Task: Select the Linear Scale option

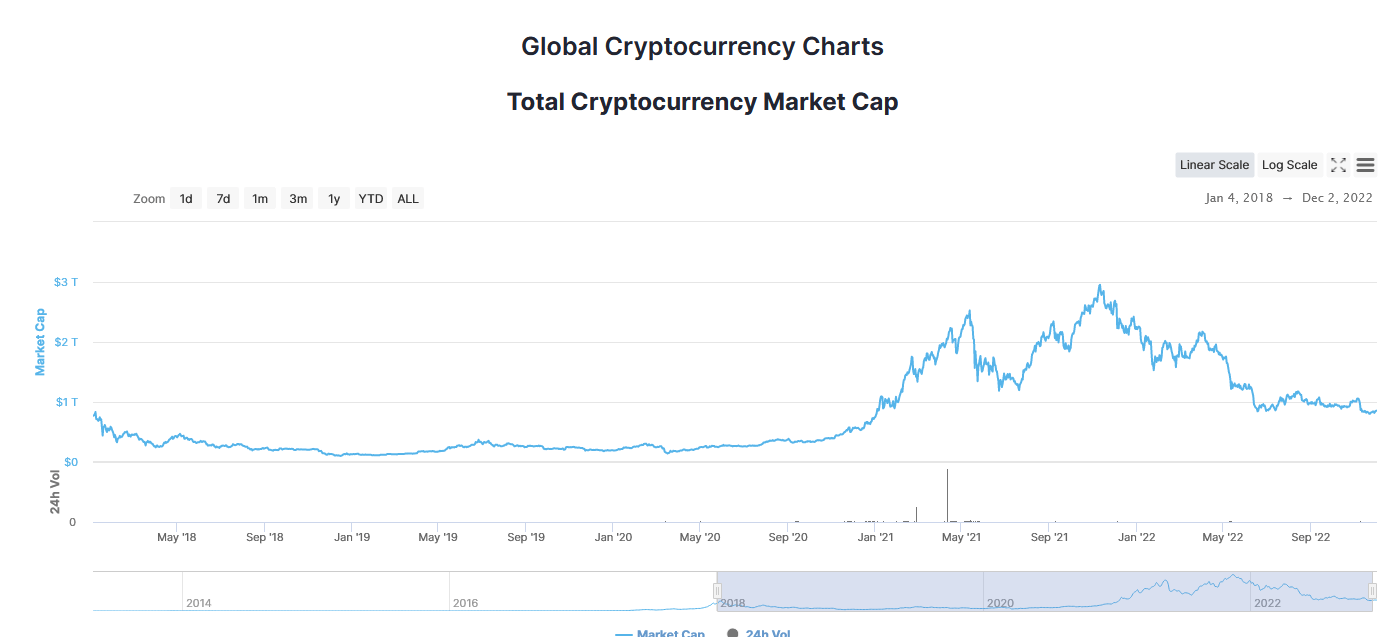Action: [1214, 165]
